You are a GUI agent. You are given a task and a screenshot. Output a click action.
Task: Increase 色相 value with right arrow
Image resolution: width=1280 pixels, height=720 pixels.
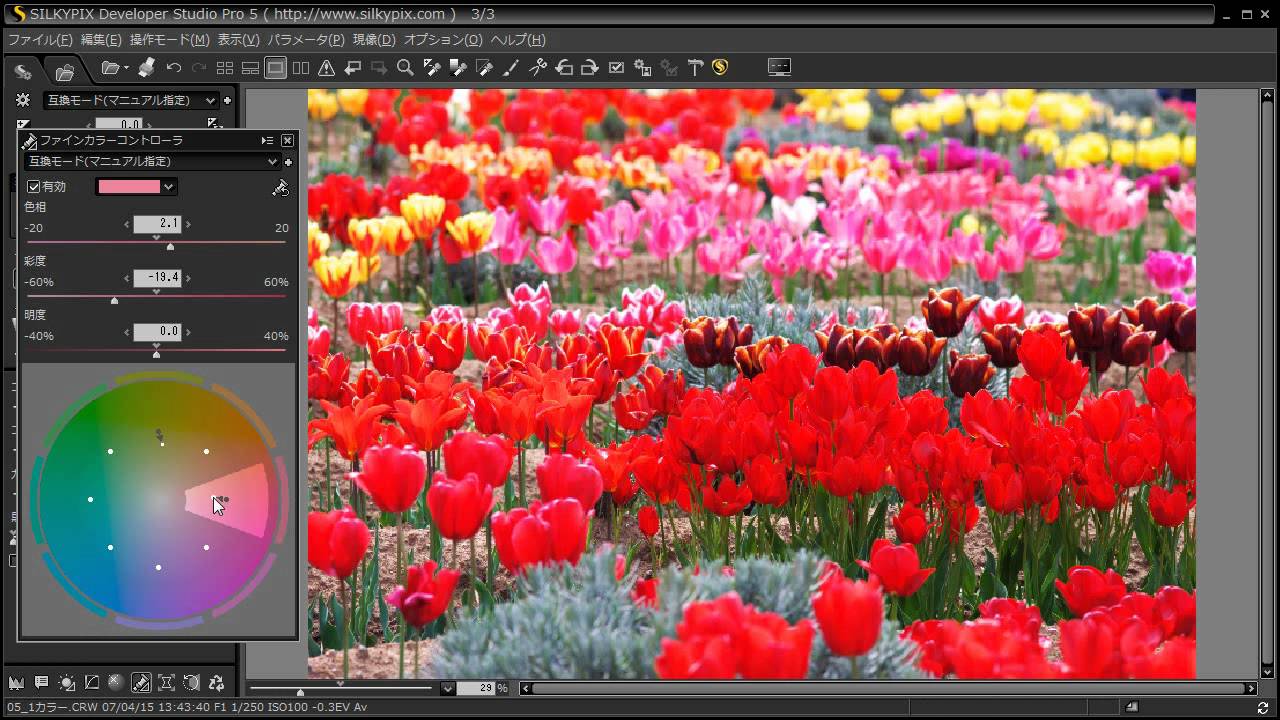(188, 224)
